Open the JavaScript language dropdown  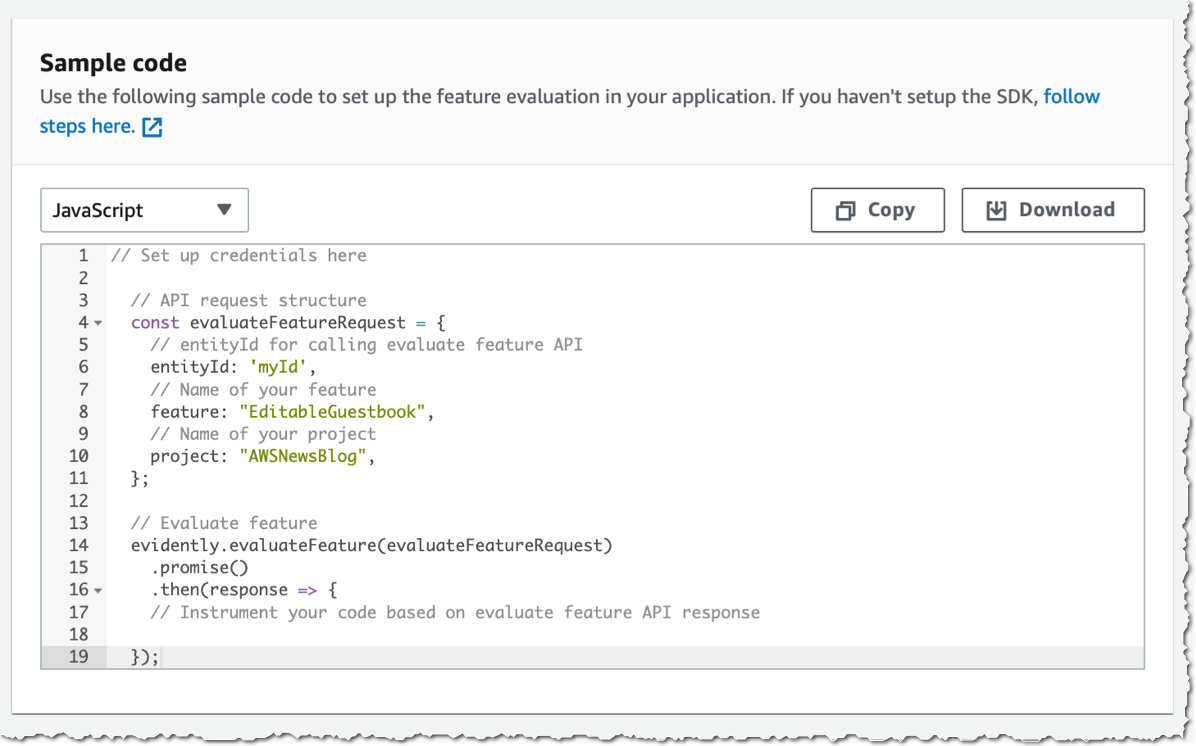[144, 210]
